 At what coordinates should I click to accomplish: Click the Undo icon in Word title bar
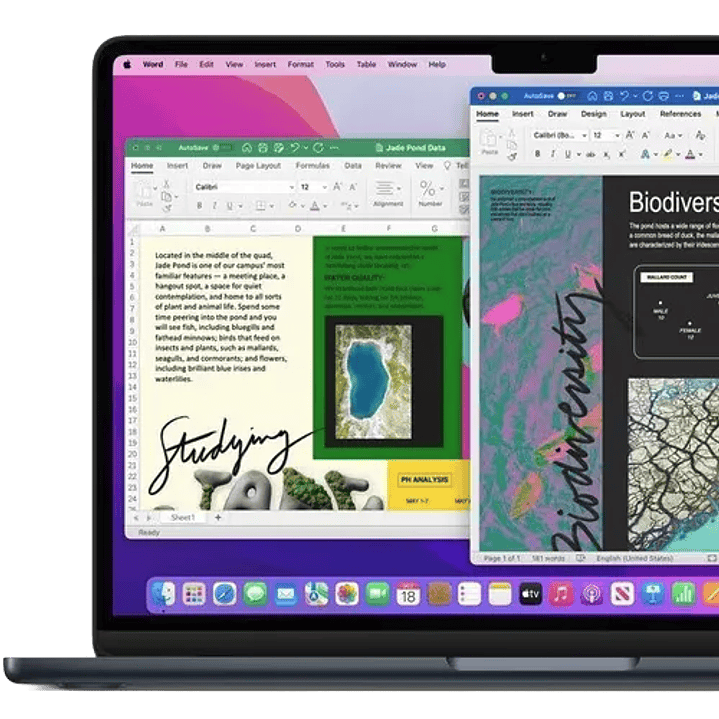pyautogui.click(x=624, y=96)
